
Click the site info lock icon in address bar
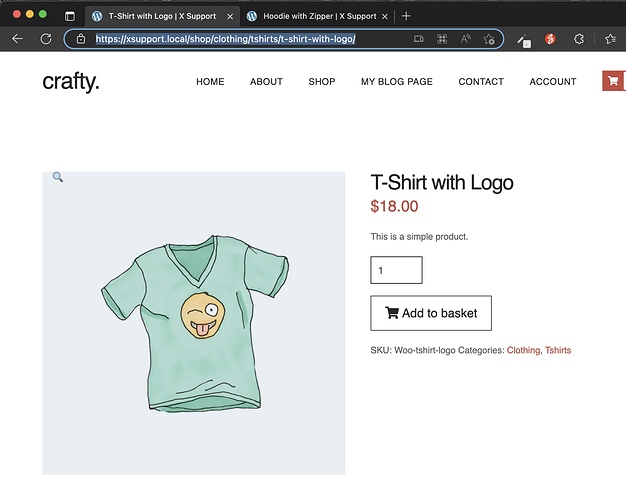81,39
